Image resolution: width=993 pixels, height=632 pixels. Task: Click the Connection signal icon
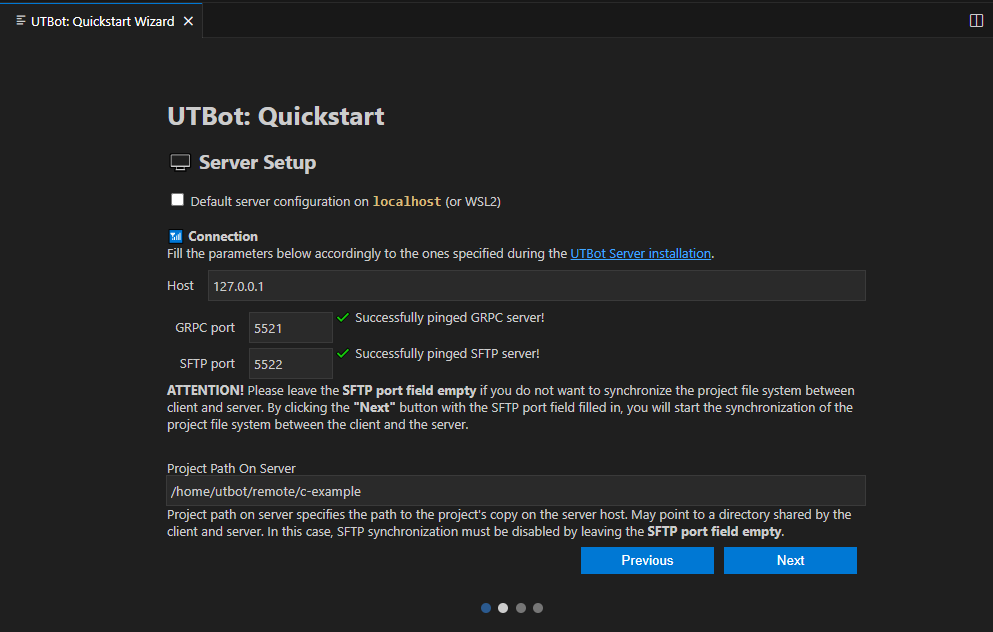pyautogui.click(x=175, y=237)
